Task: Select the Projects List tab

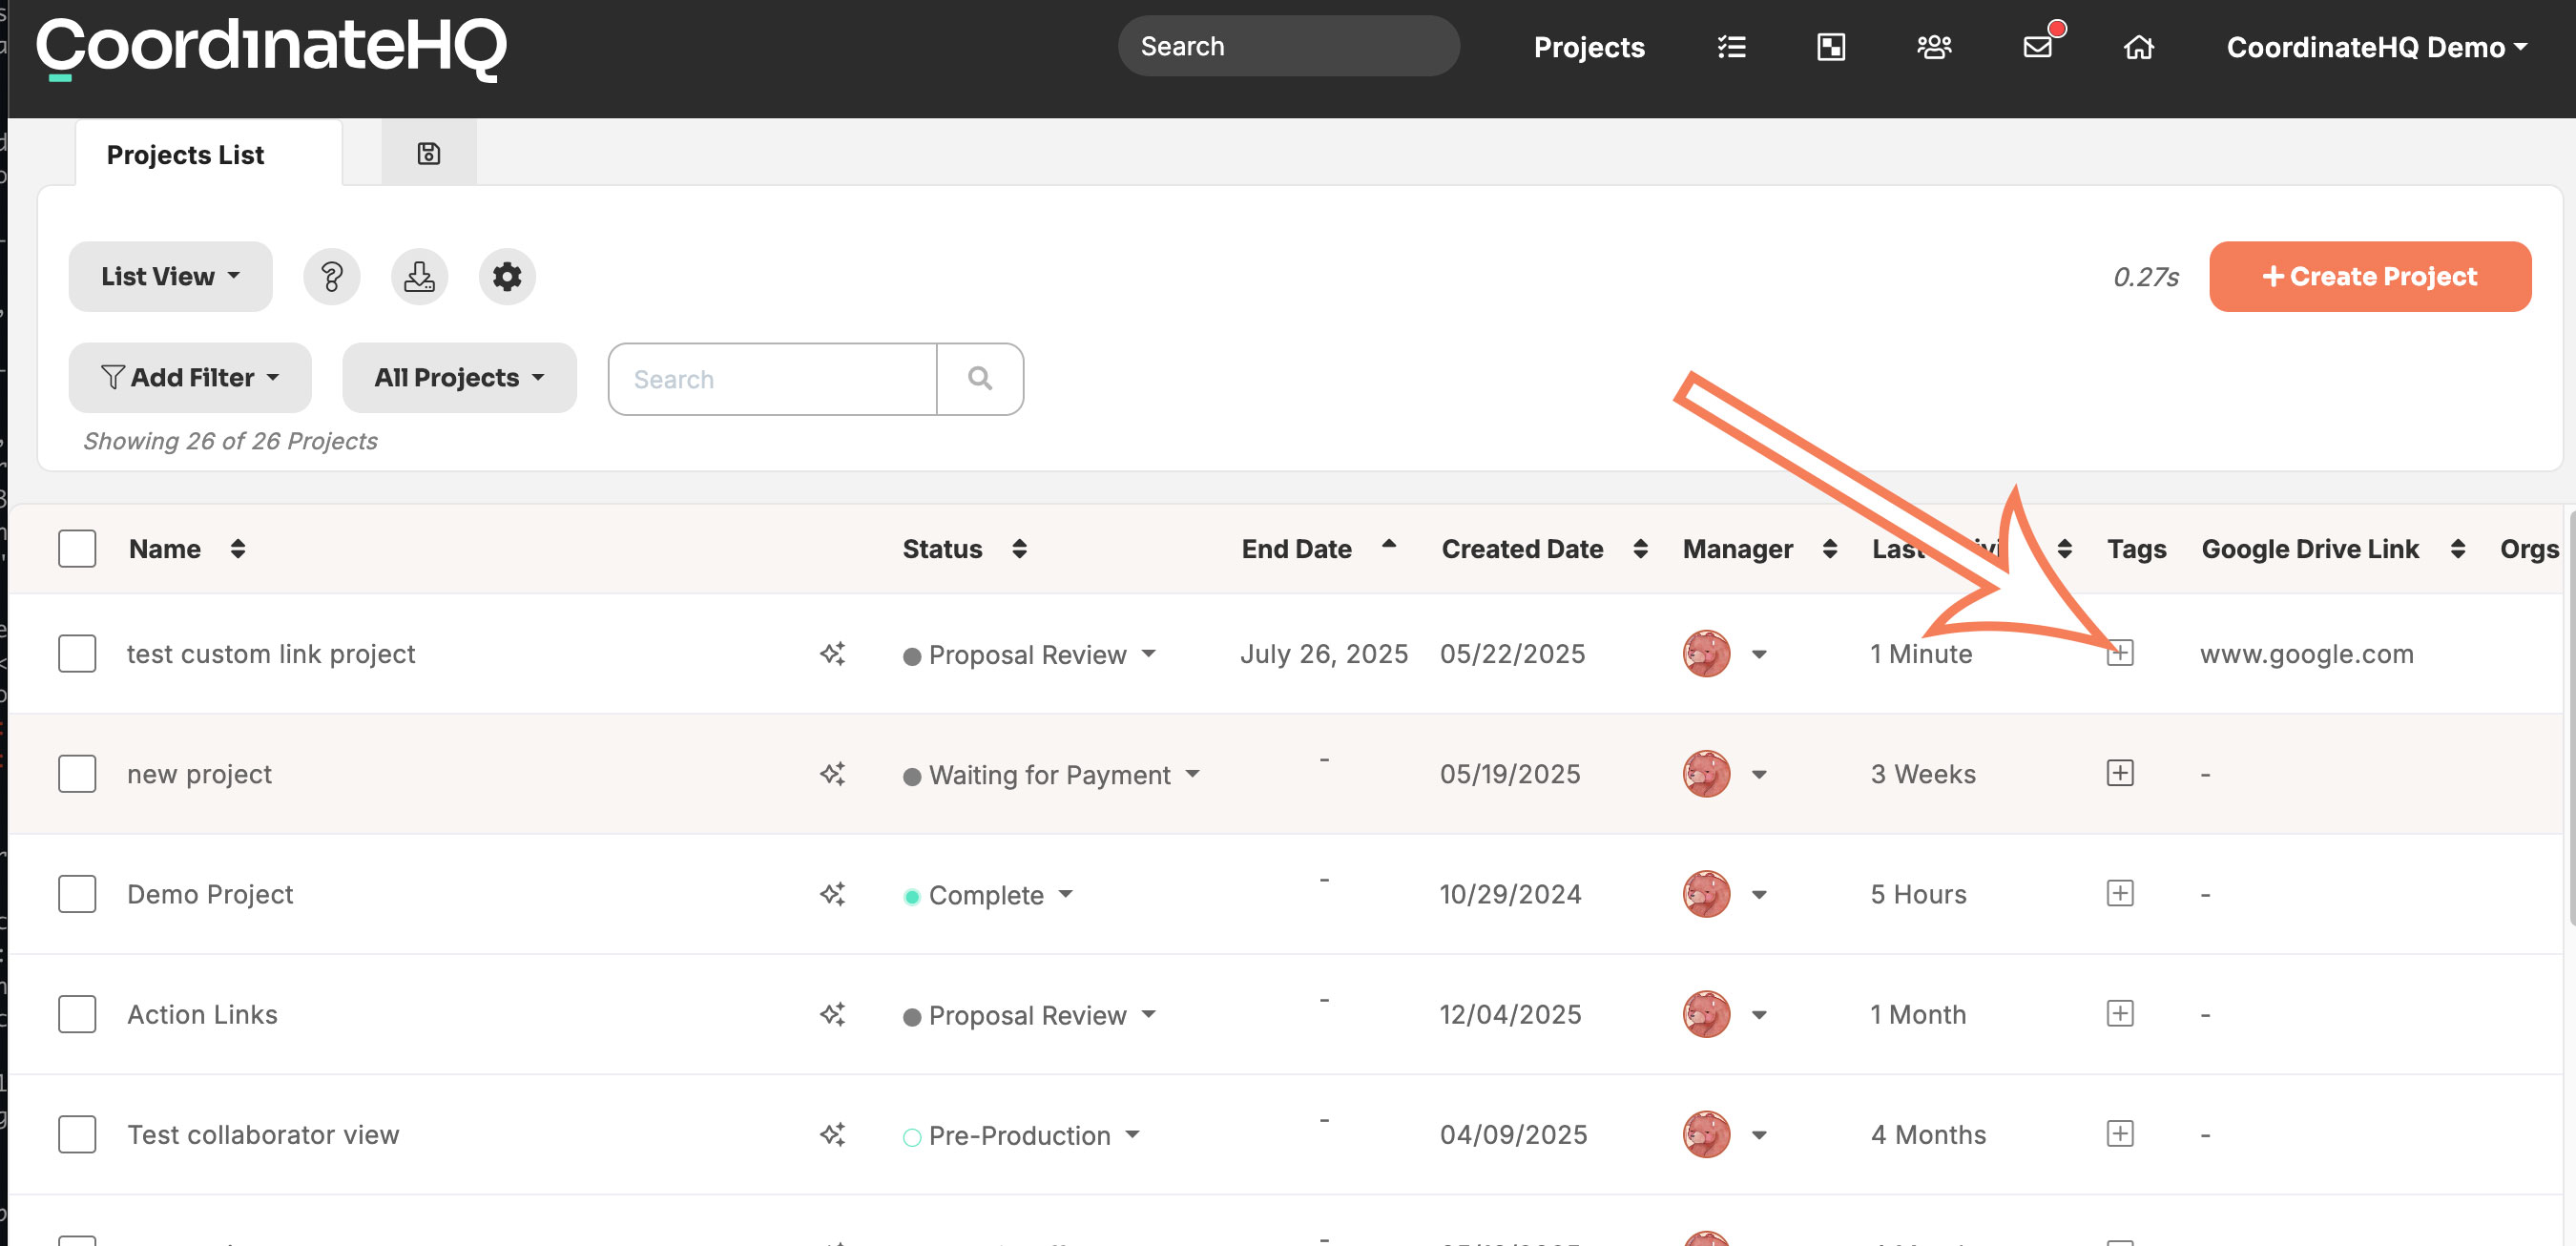Action: click(x=209, y=154)
